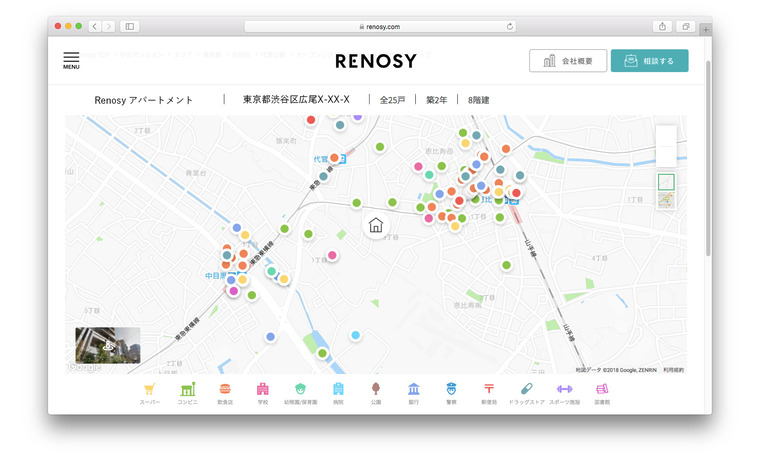
Task: Select the supermarket (スーパー) cart icon
Action: click(x=149, y=390)
